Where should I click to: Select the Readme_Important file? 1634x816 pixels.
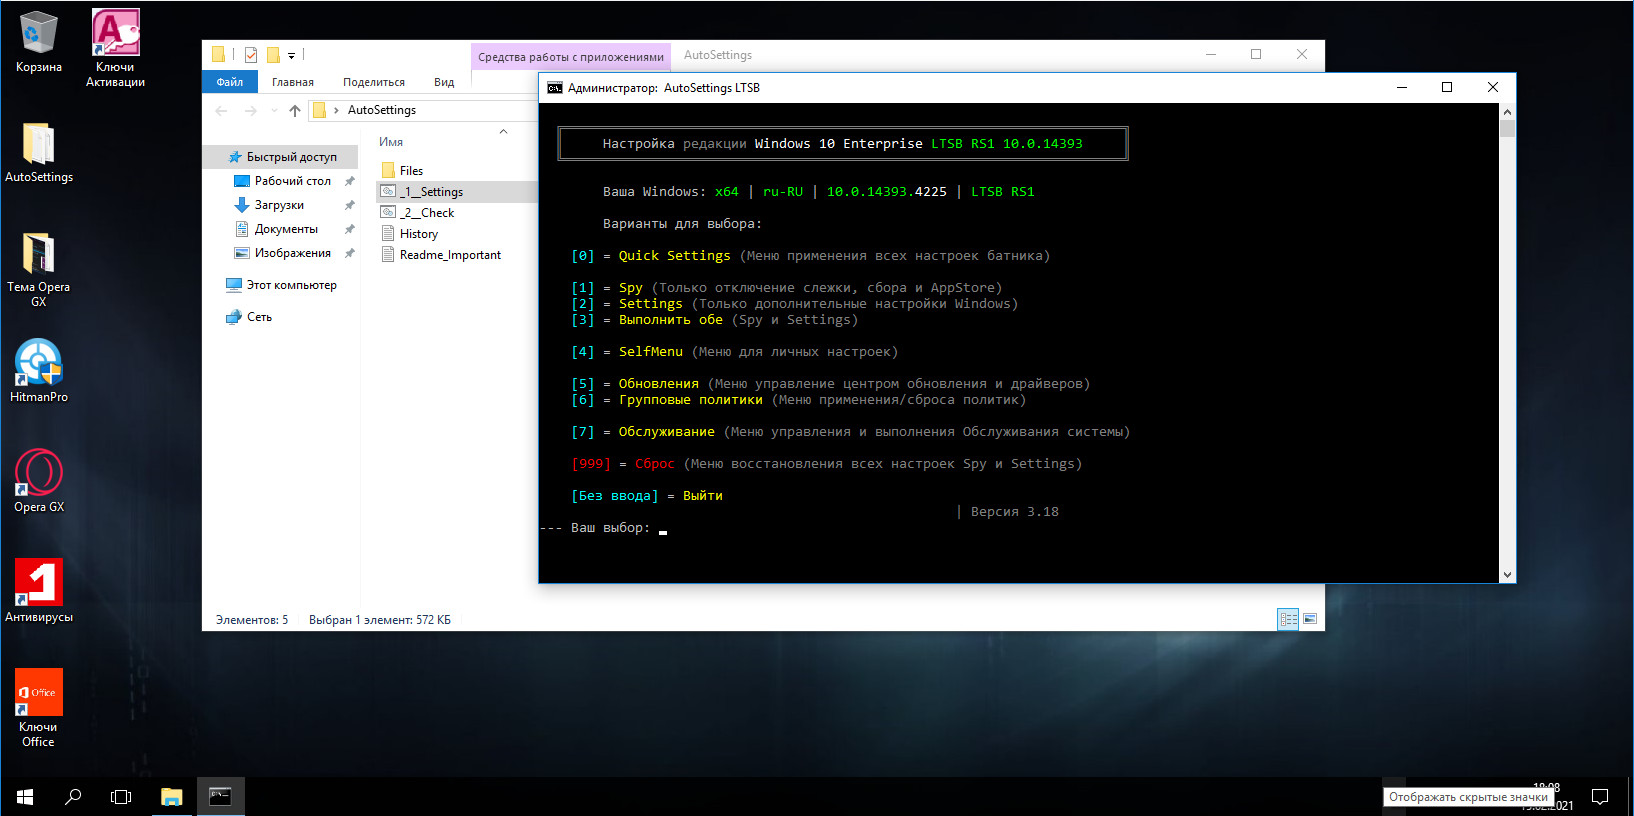coord(450,255)
